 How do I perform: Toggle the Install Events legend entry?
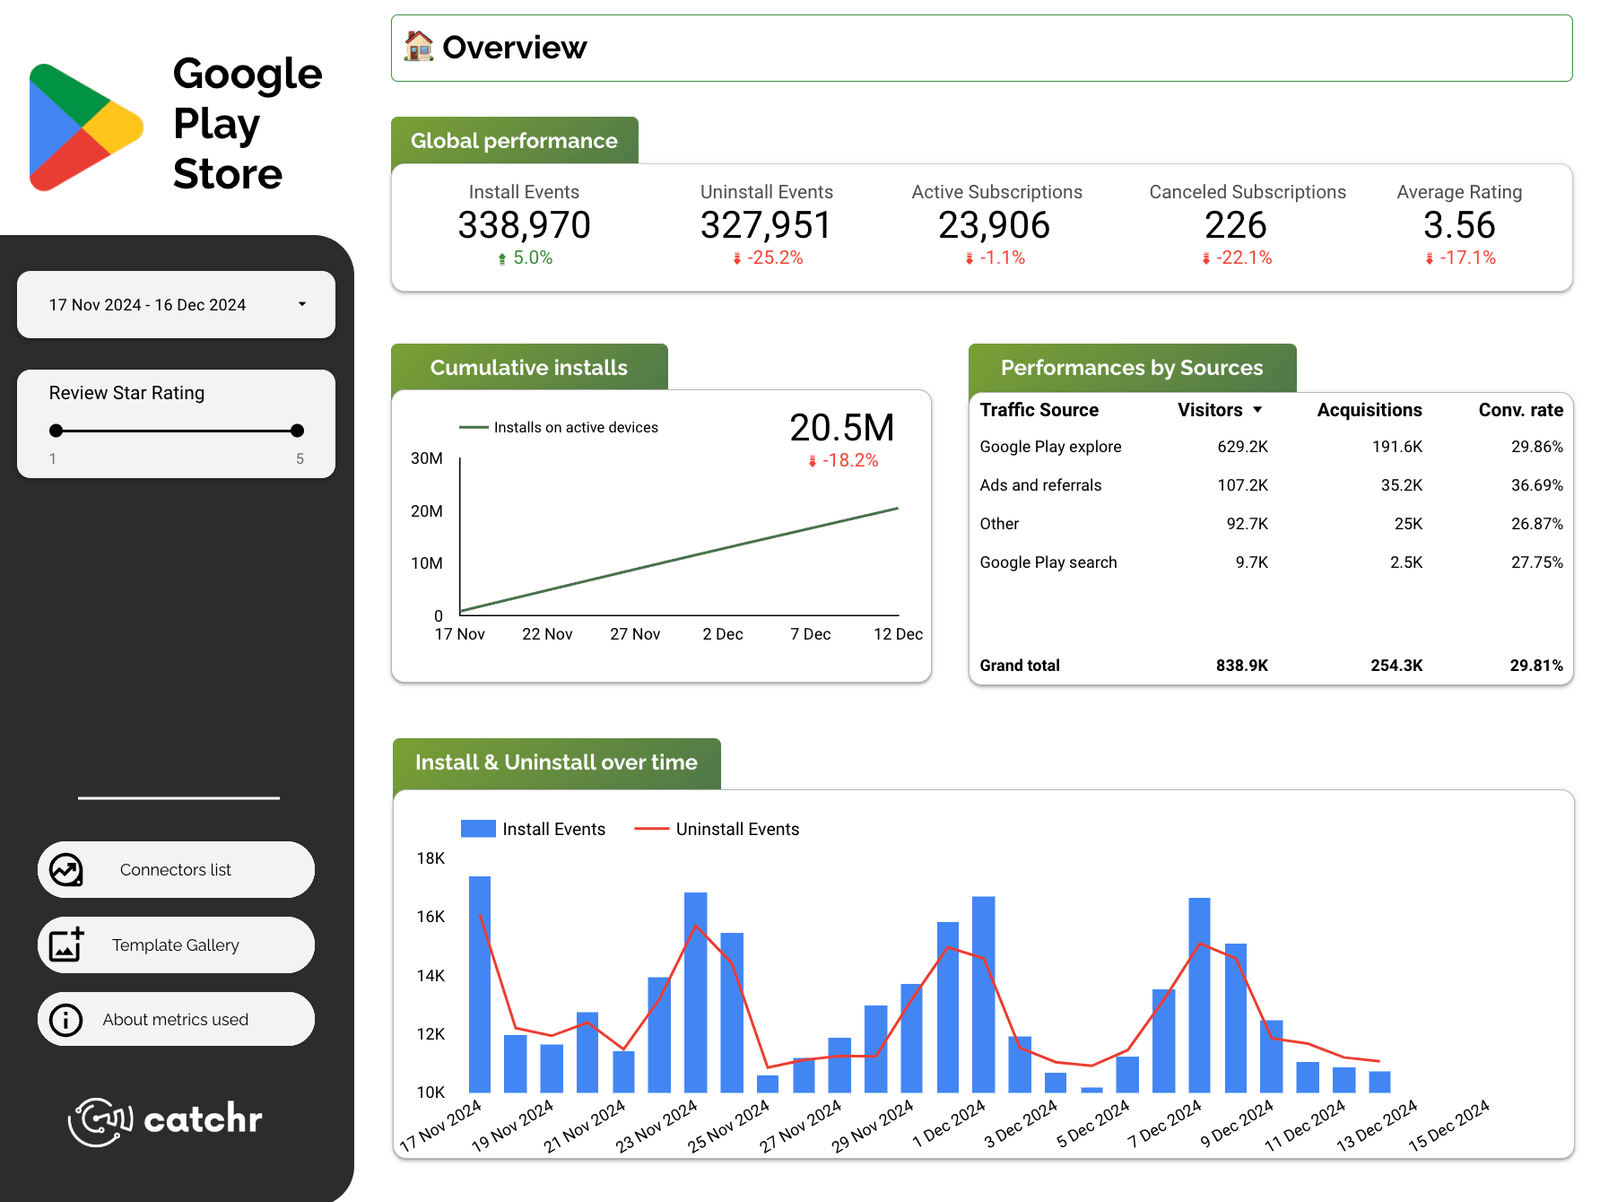click(553, 828)
